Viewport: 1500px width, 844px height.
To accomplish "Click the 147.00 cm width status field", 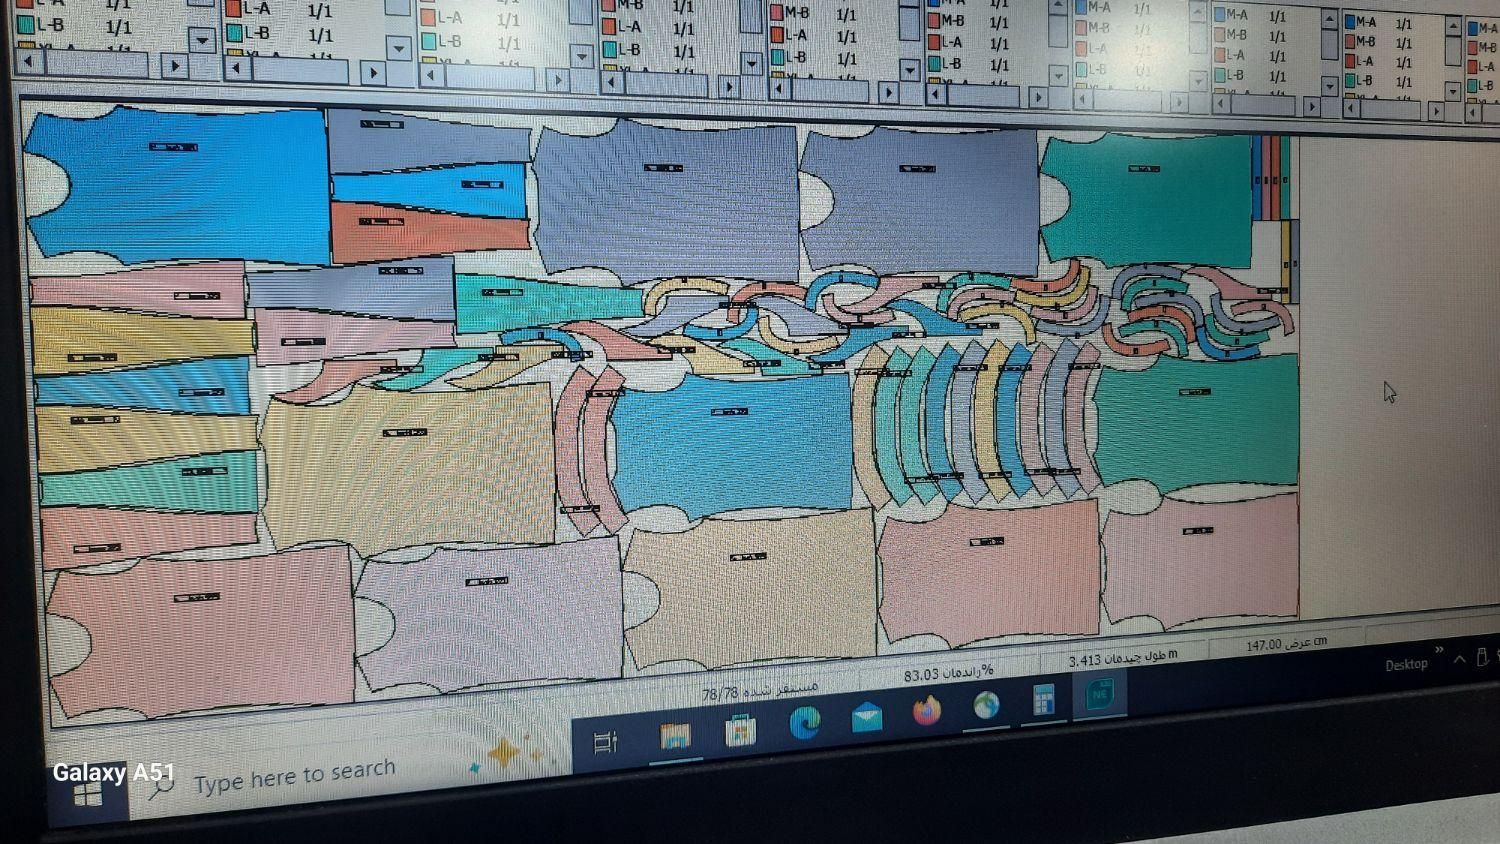I will tap(1286, 644).
